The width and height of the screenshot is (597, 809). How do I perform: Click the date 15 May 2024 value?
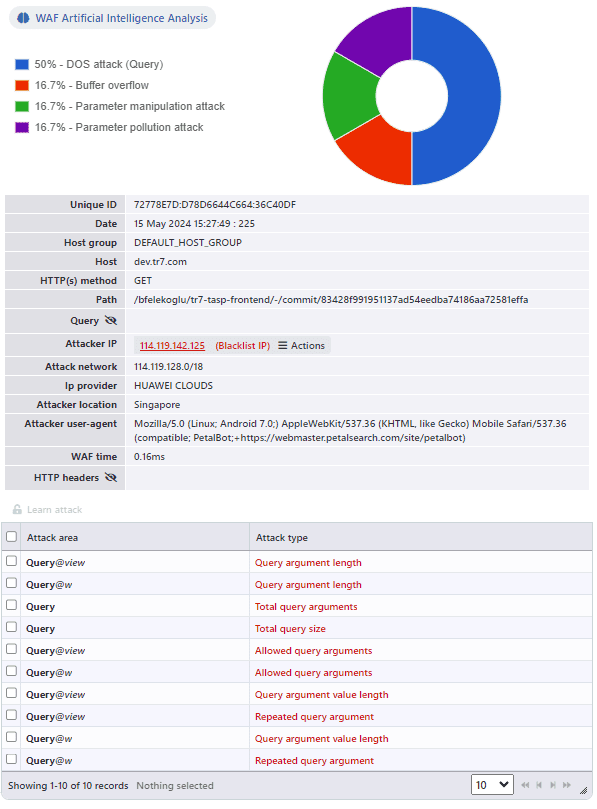point(194,223)
